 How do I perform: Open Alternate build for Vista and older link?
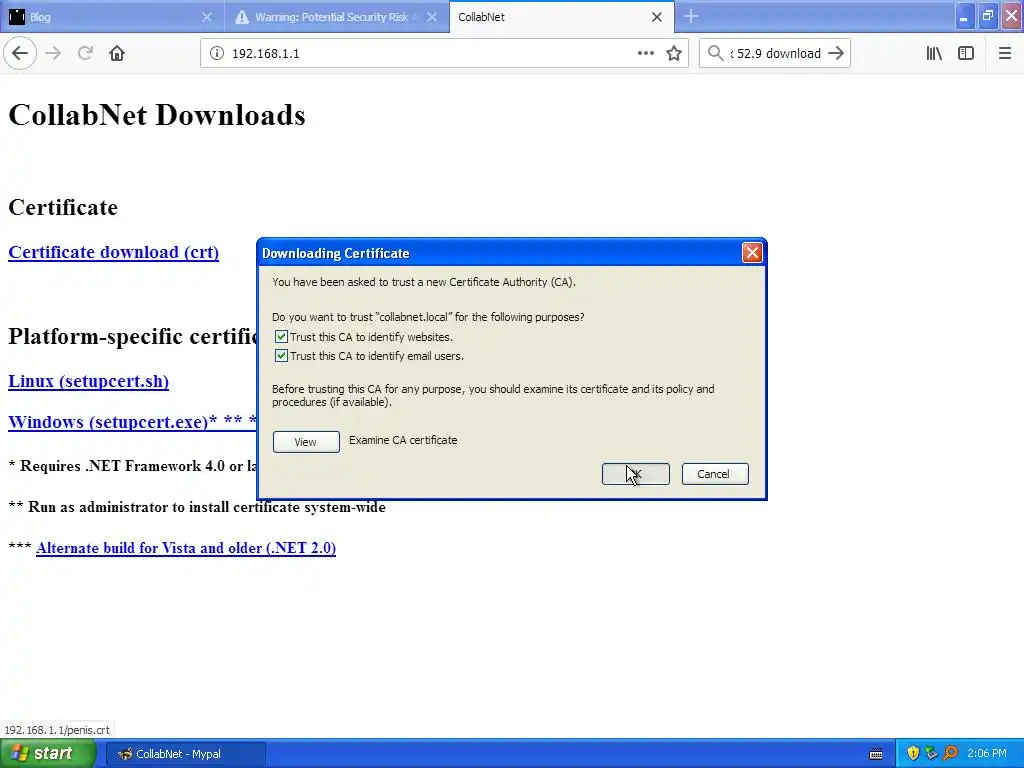185,548
